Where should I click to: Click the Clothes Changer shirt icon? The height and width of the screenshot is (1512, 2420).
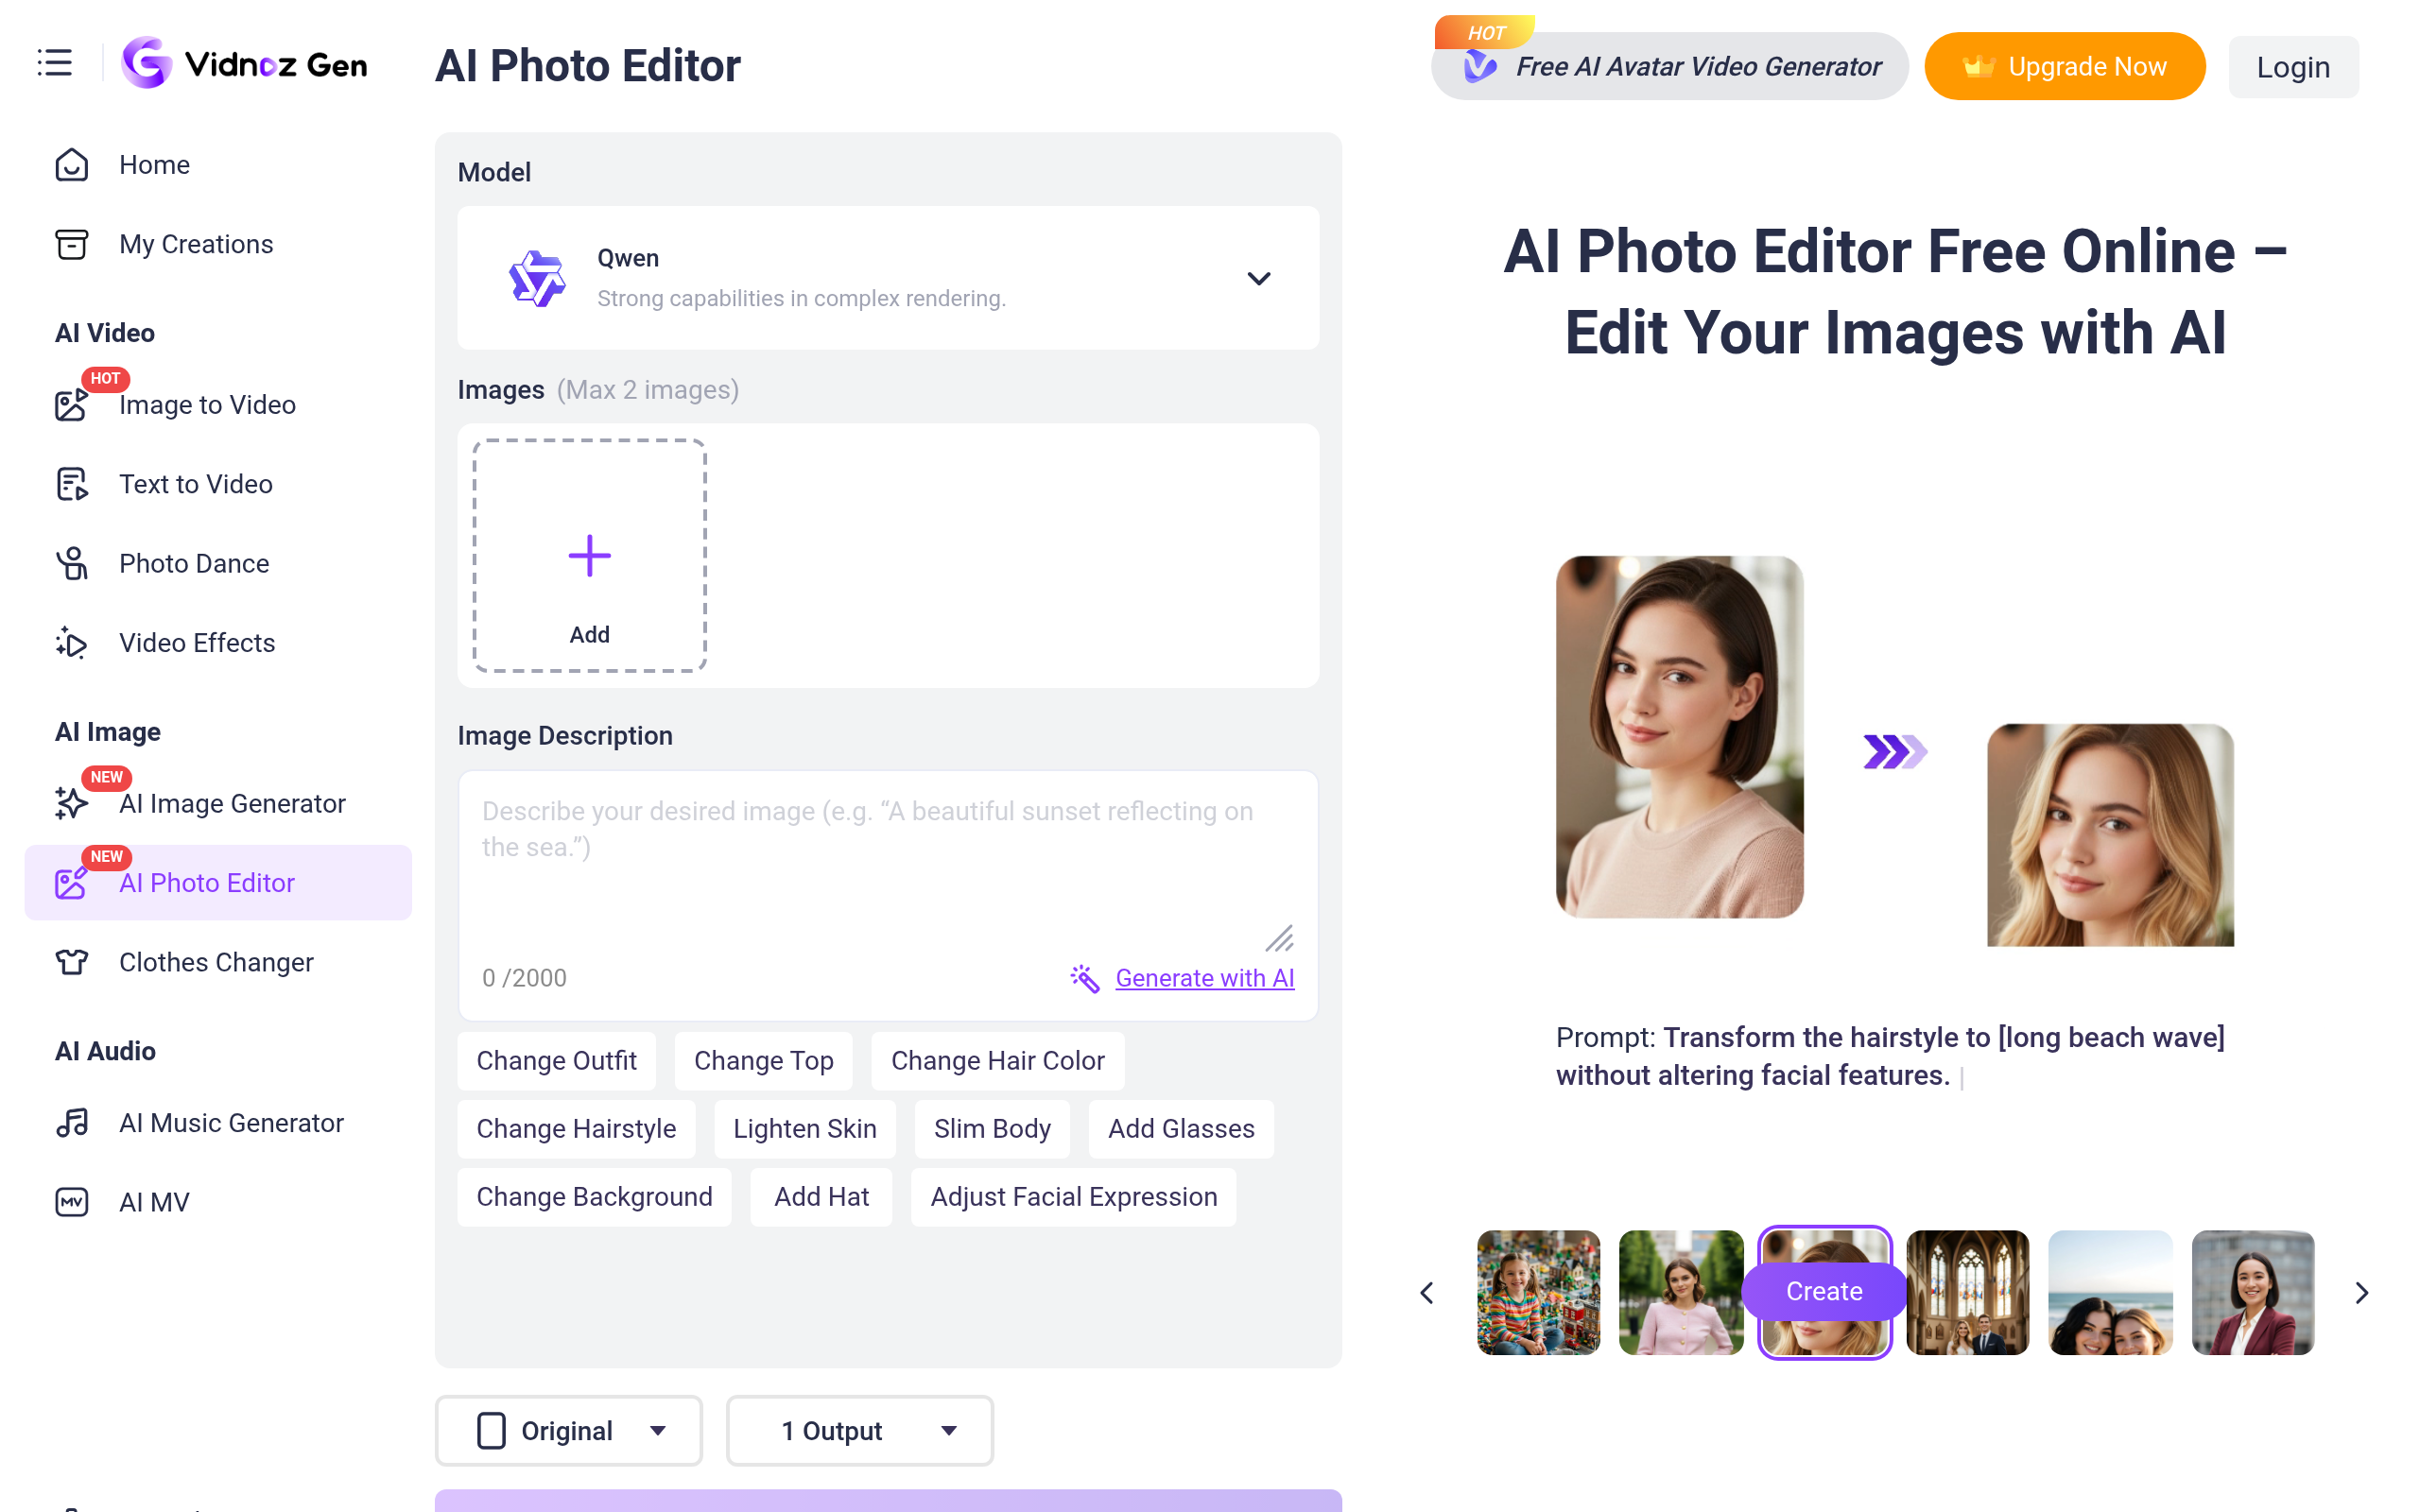click(72, 962)
